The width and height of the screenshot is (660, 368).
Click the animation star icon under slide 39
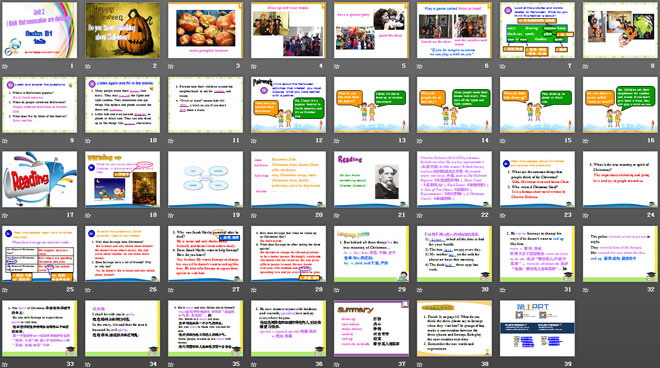[x=503, y=364]
